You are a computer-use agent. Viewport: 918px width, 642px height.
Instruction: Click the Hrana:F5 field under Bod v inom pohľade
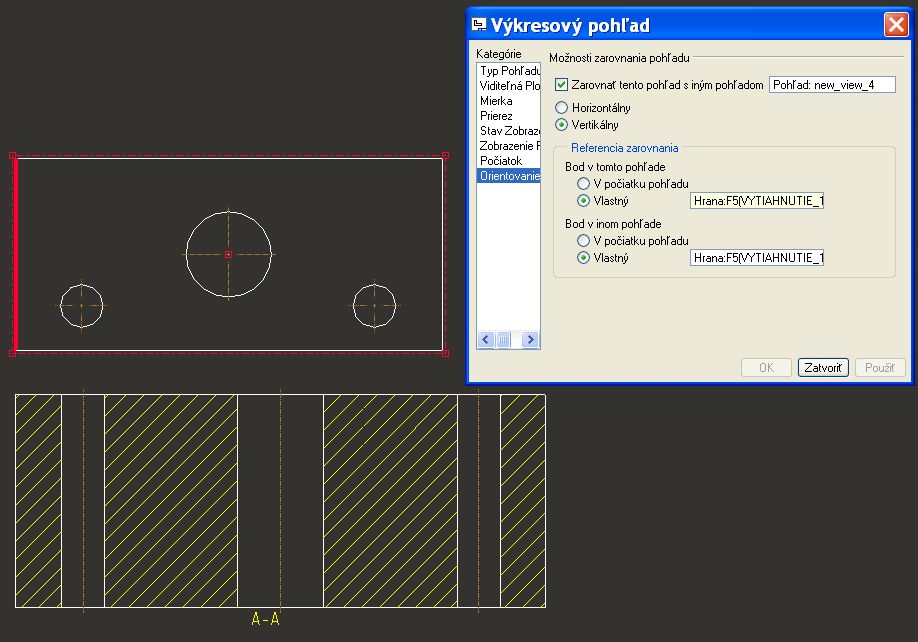757,258
